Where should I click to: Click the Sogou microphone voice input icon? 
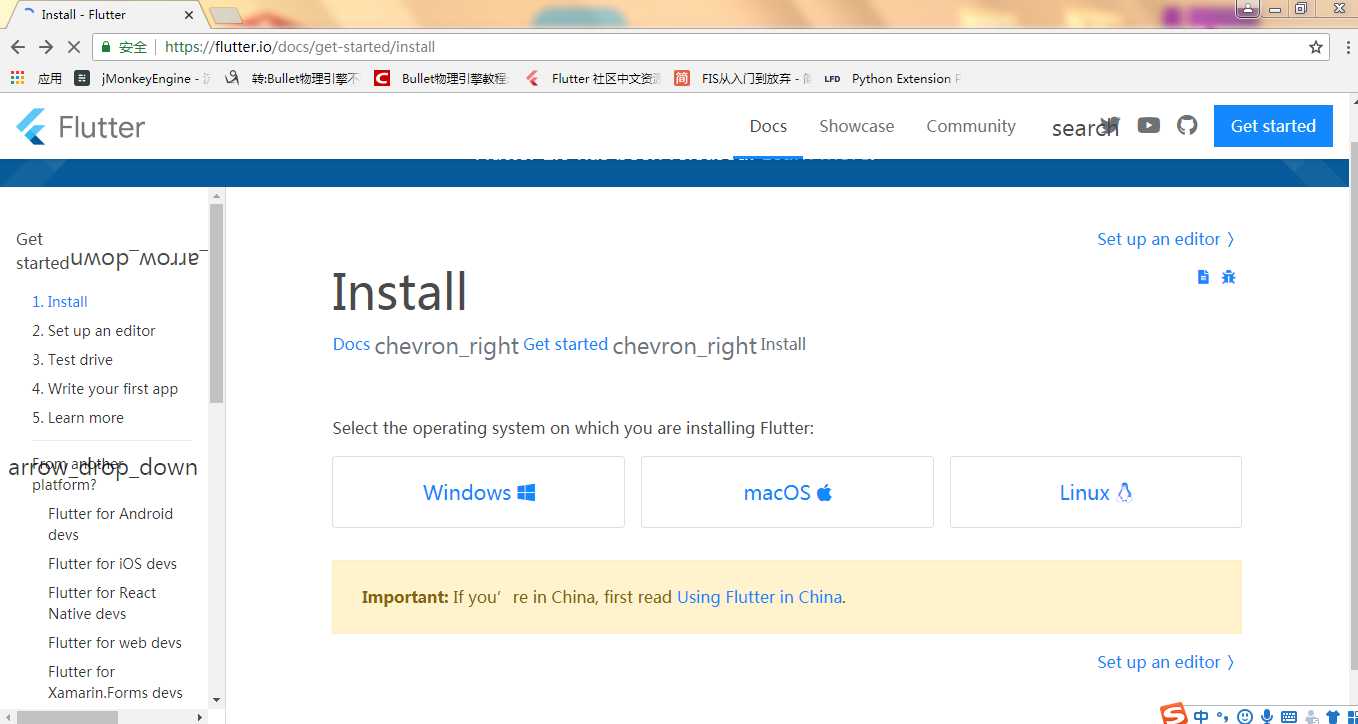tap(1267, 717)
